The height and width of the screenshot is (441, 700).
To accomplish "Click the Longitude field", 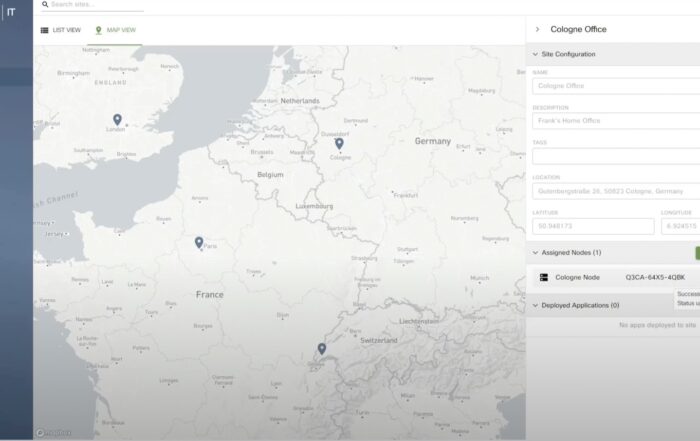I will click(680, 226).
